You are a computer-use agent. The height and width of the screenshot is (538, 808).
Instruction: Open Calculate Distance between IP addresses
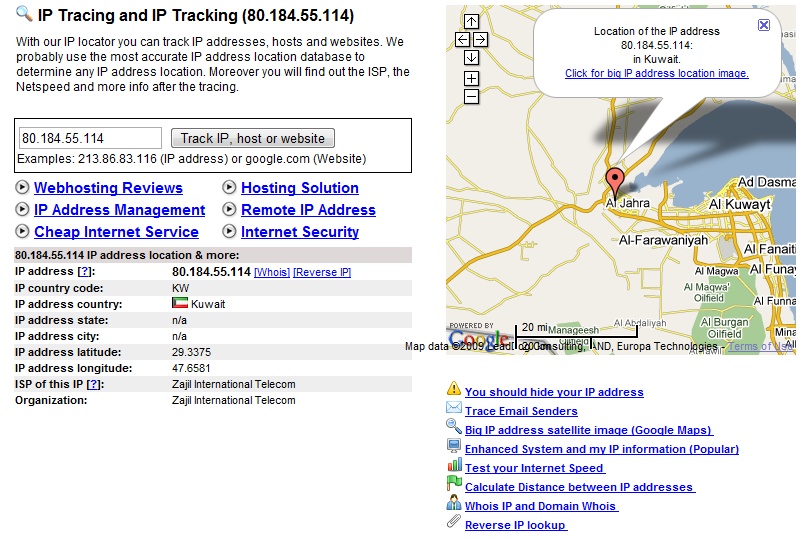point(578,487)
